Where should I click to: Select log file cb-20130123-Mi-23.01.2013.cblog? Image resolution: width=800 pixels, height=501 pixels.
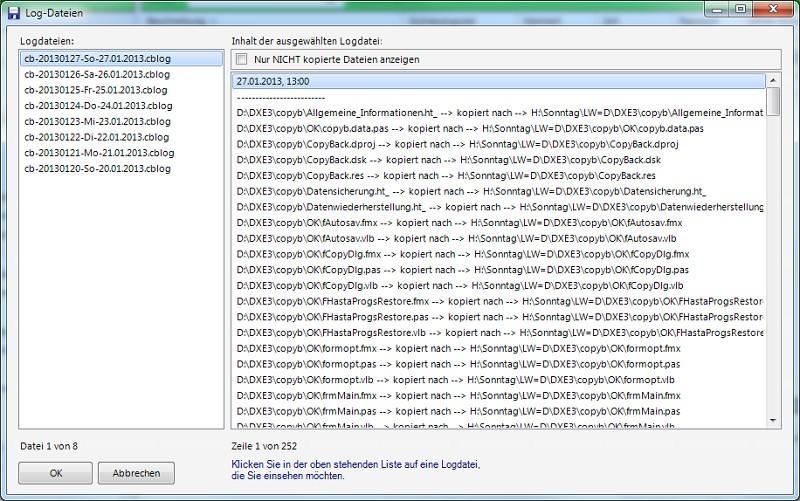click(x=96, y=121)
